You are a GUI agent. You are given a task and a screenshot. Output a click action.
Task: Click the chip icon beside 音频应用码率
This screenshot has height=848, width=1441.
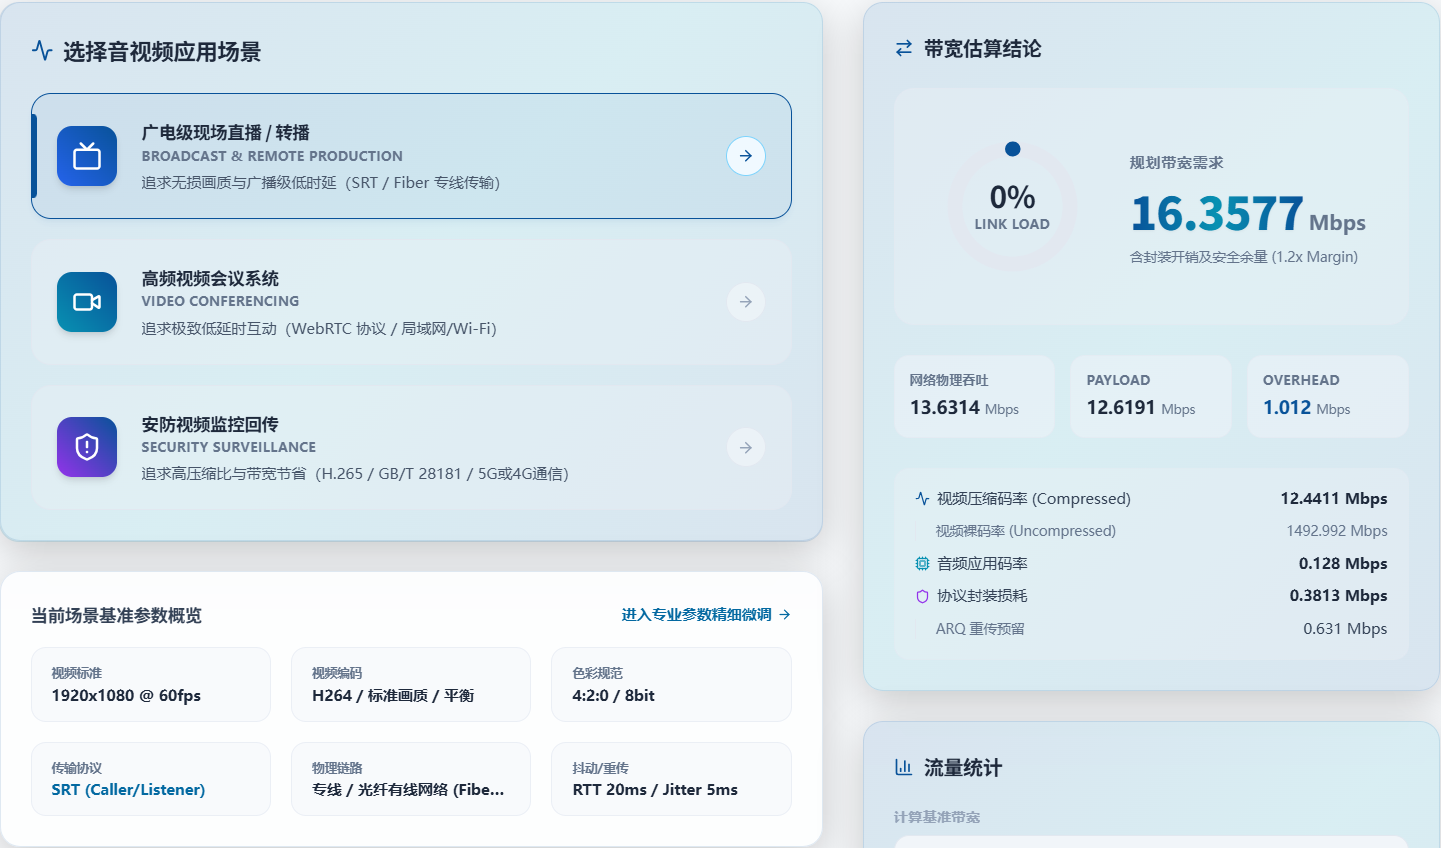pos(922,563)
